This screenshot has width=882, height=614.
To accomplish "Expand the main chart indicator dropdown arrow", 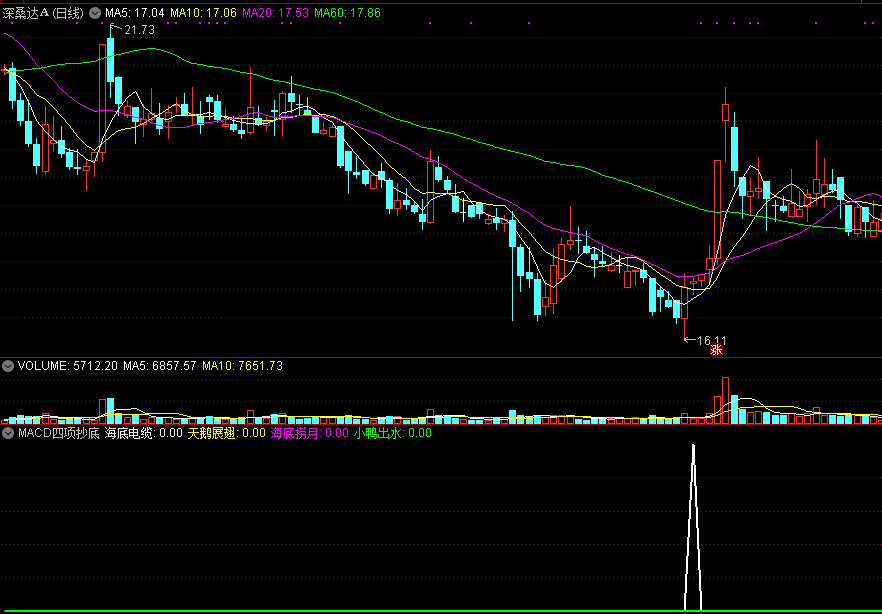I will tap(96, 13).
